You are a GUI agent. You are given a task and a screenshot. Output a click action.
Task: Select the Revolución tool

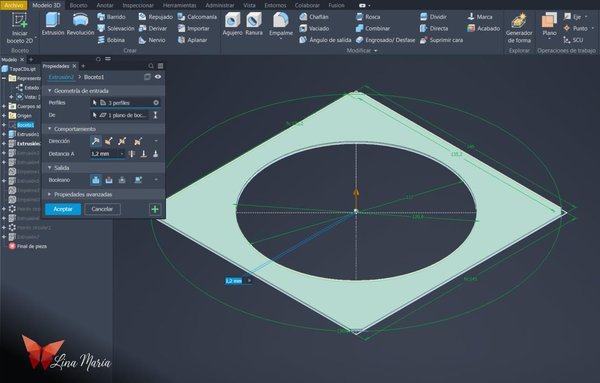pyautogui.click(x=80, y=24)
